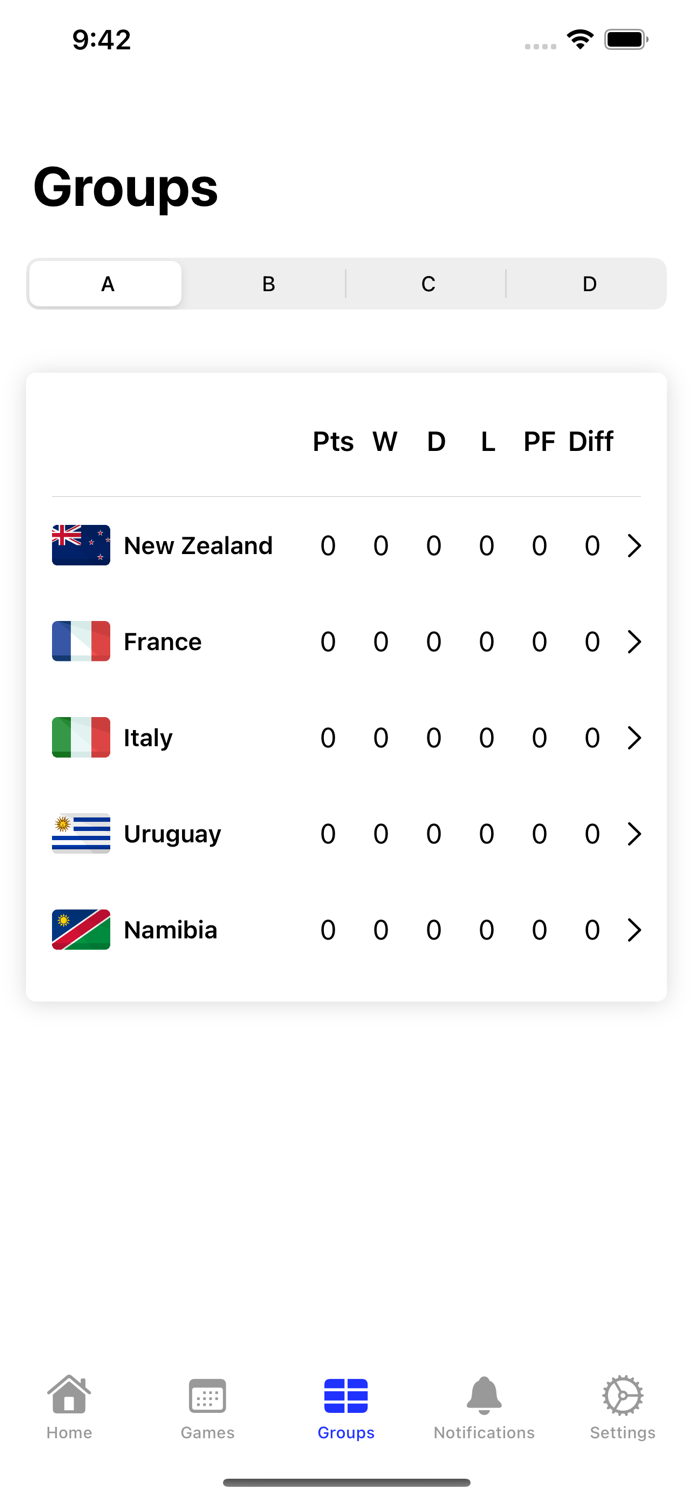693x1500 pixels.
Task: Expand France row chevron
Action: (x=634, y=641)
